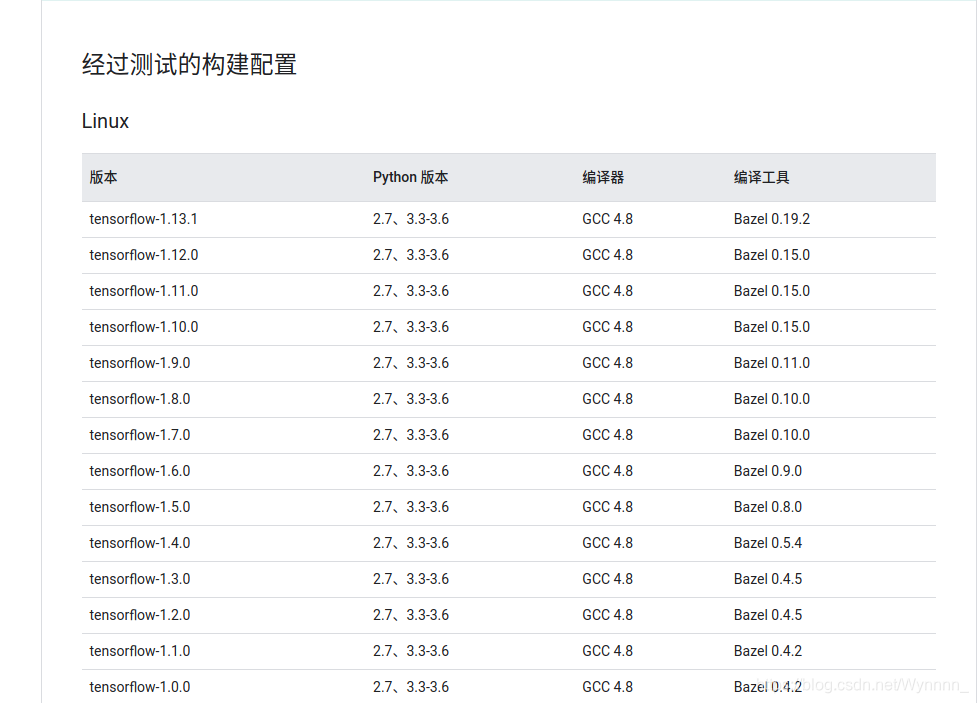Select the Linux section heading
This screenshot has width=978, height=703.
(104, 121)
